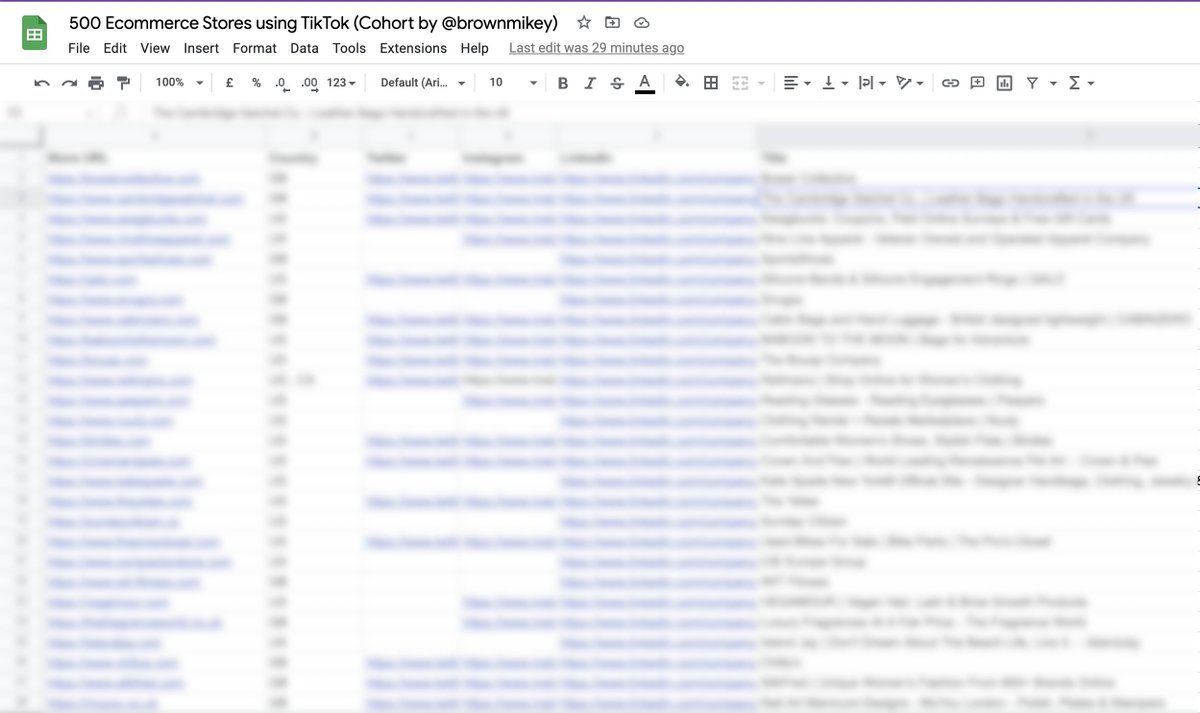Screen dimensions: 1200x713
Task: Open the text wrapping dropdown
Action: tap(871, 83)
